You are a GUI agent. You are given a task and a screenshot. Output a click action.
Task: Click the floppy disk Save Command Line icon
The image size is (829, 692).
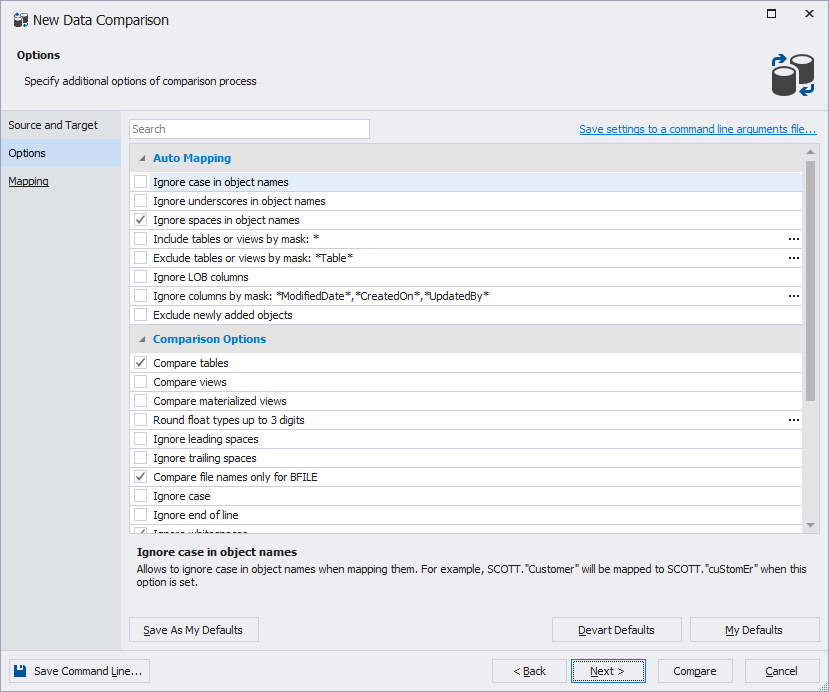[x=21, y=671]
